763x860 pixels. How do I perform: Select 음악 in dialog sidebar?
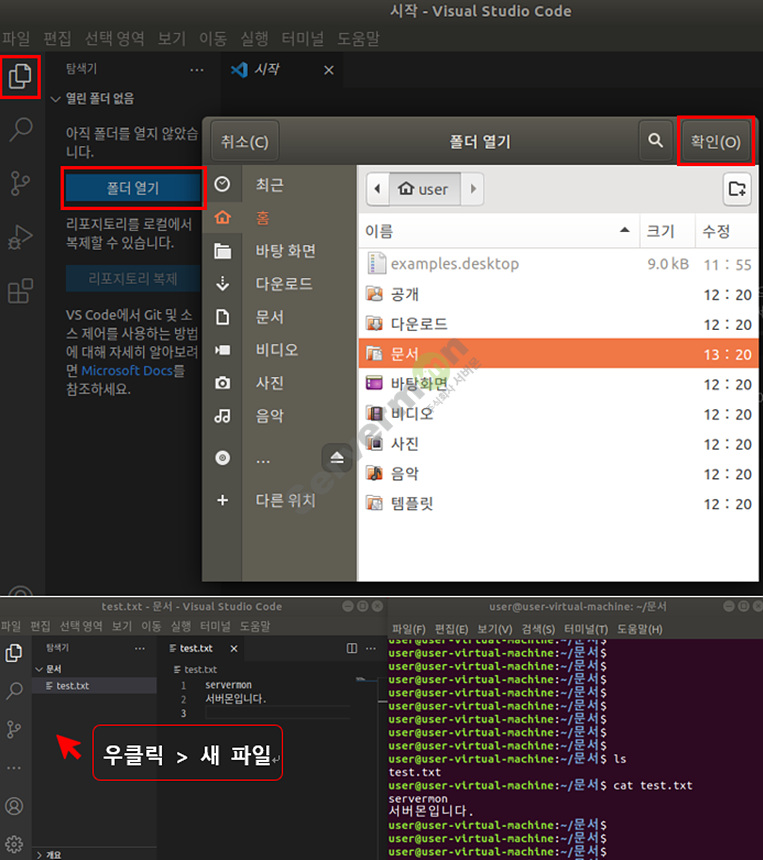[x=280, y=416]
